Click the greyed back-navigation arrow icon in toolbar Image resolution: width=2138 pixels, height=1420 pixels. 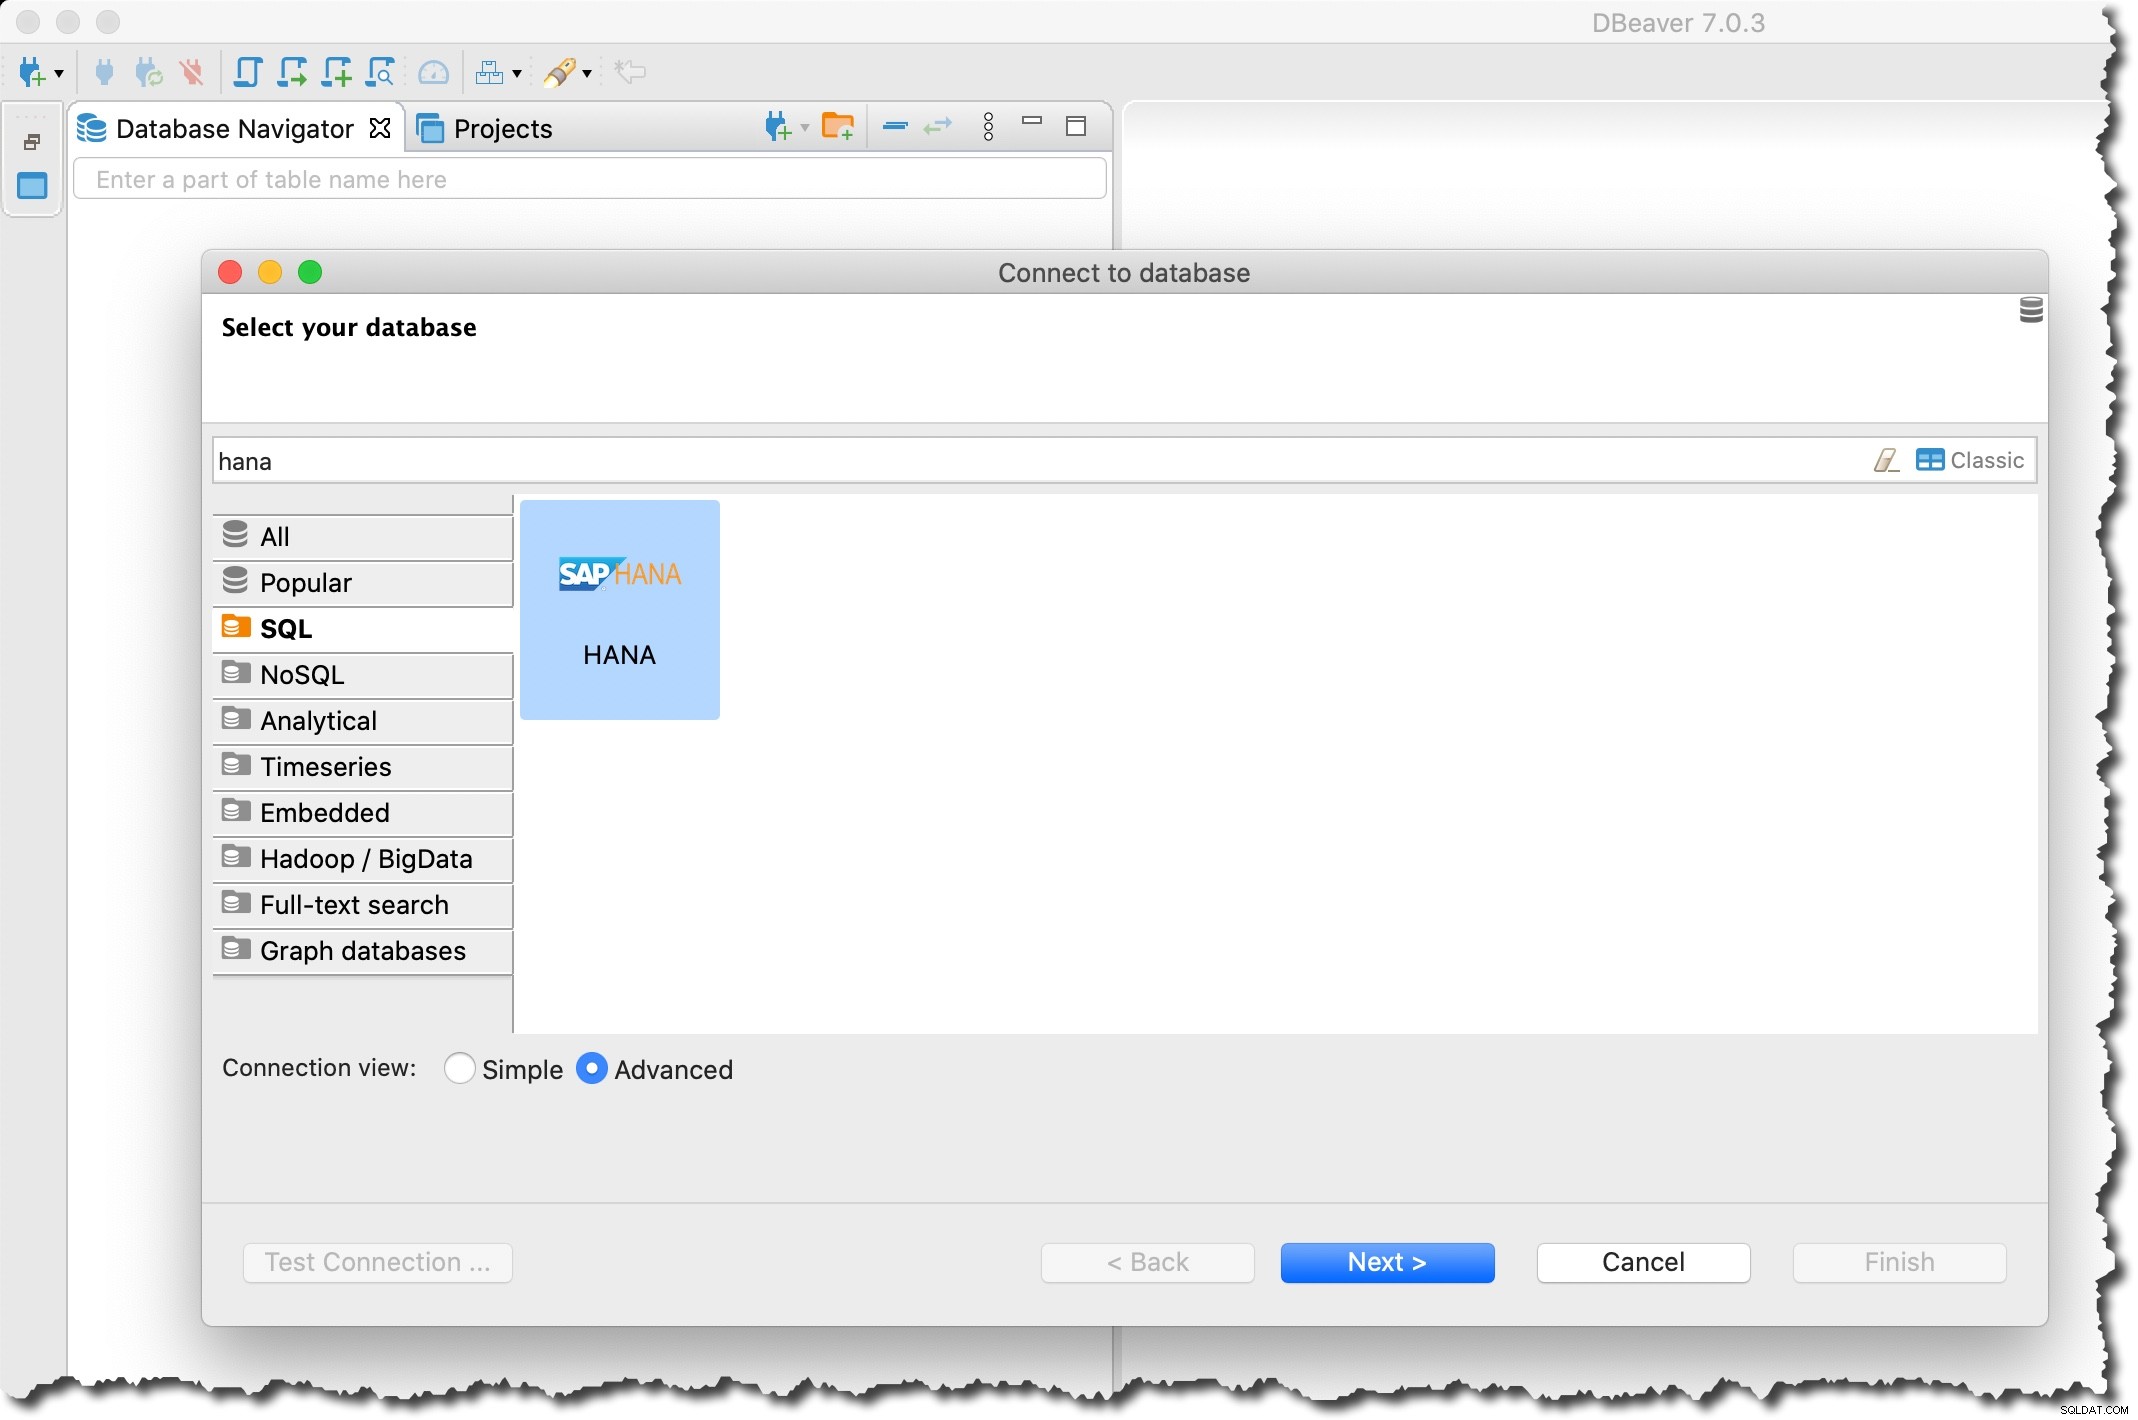point(630,71)
